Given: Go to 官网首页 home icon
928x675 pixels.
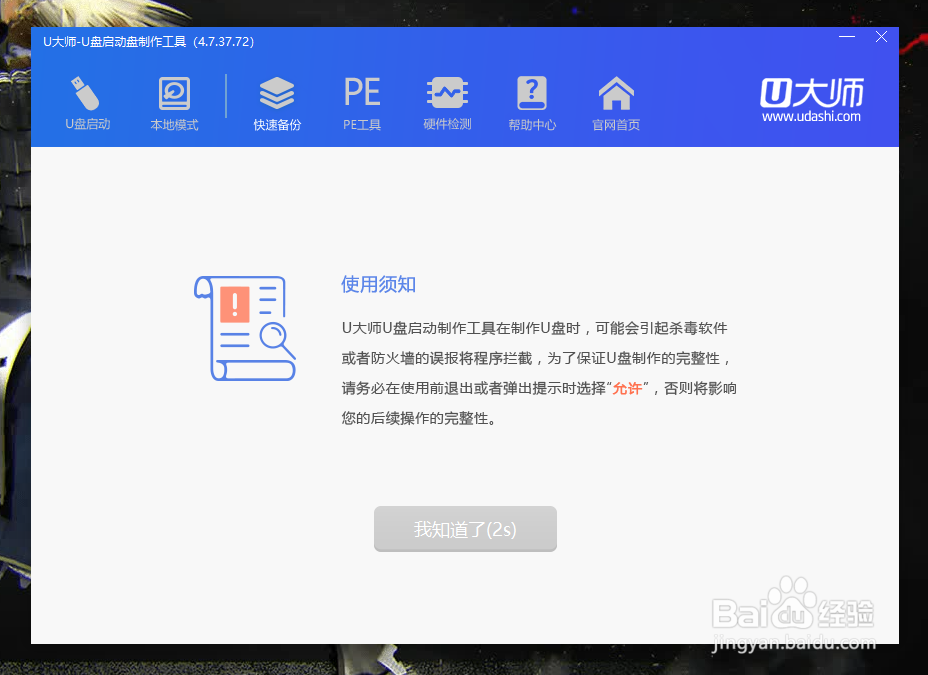Looking at the screenshot, I should (616, 102).
